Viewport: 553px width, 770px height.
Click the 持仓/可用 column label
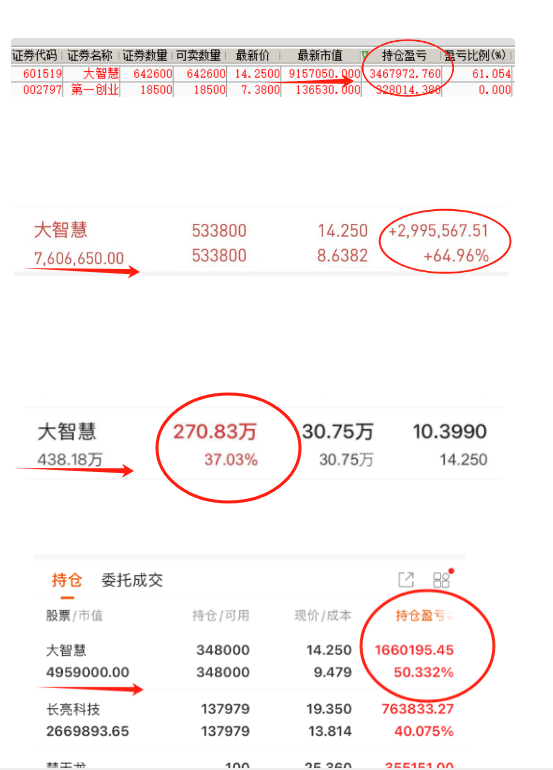(221, 616)
